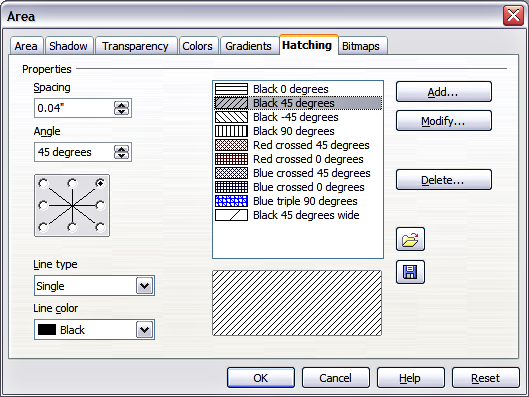The width and height of the screenshot is (529, 397).
Task: Click the black Line color swatch
Action: pyautogui.click(x=47, y=330)
